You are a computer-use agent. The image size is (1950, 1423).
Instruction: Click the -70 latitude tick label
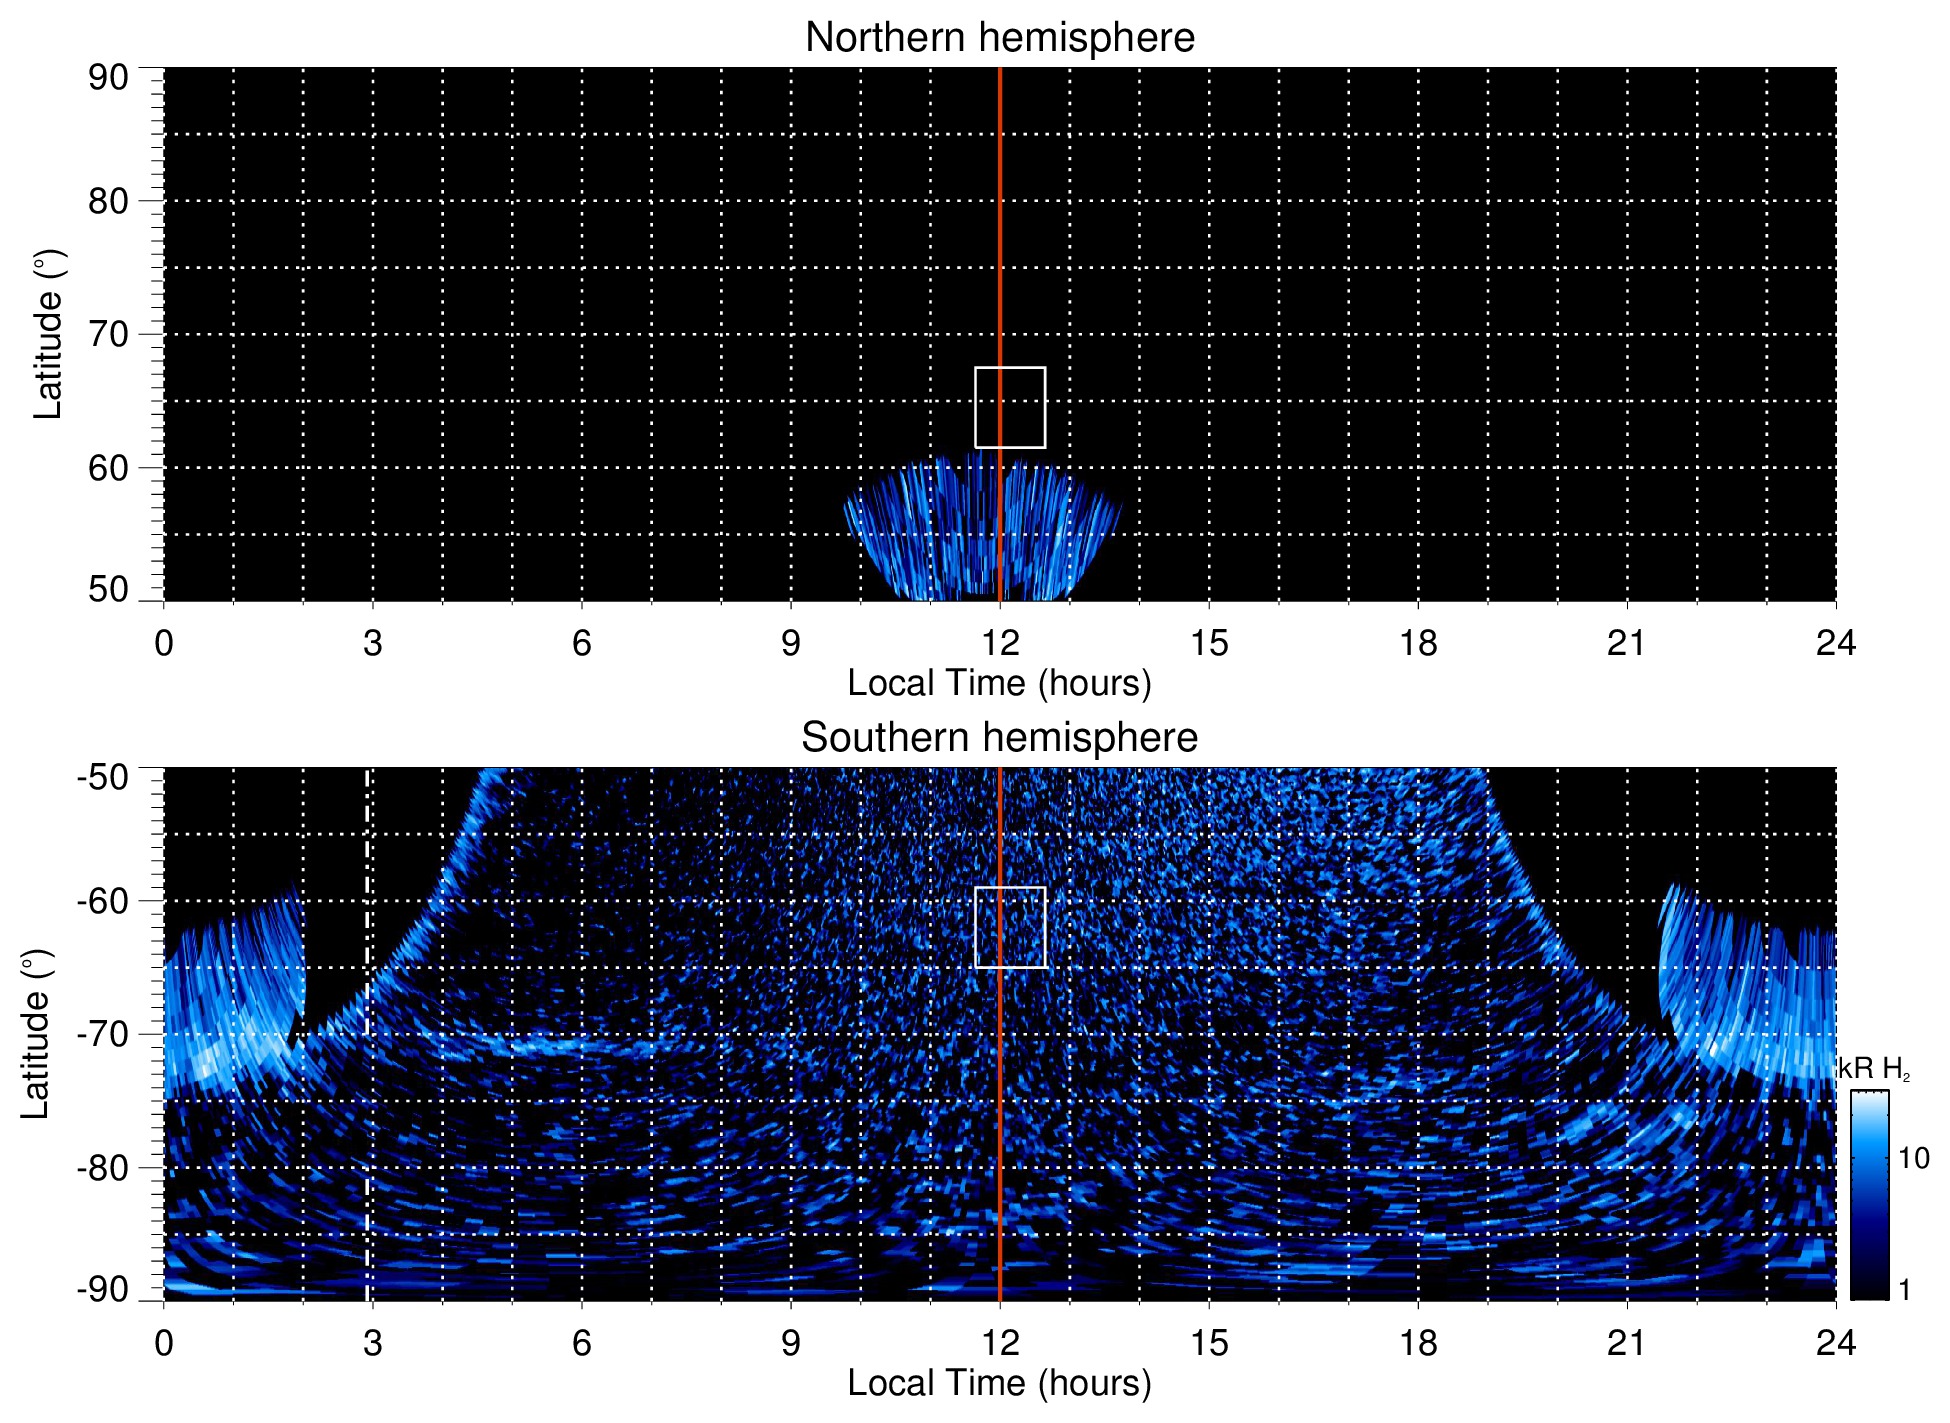tap(103, 1034)
